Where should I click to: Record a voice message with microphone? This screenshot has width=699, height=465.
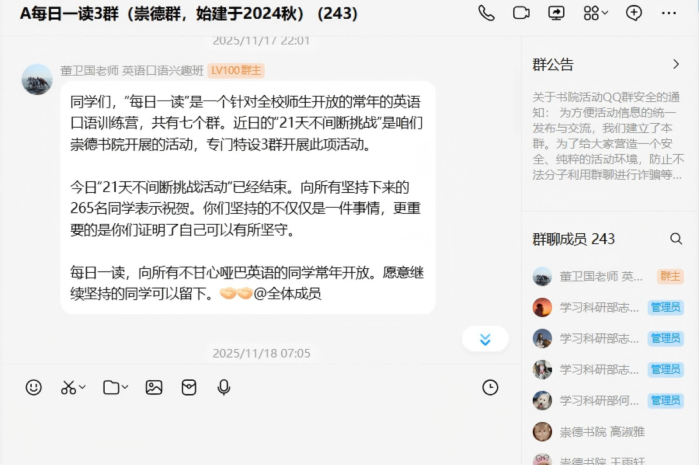tap(224, 387)
